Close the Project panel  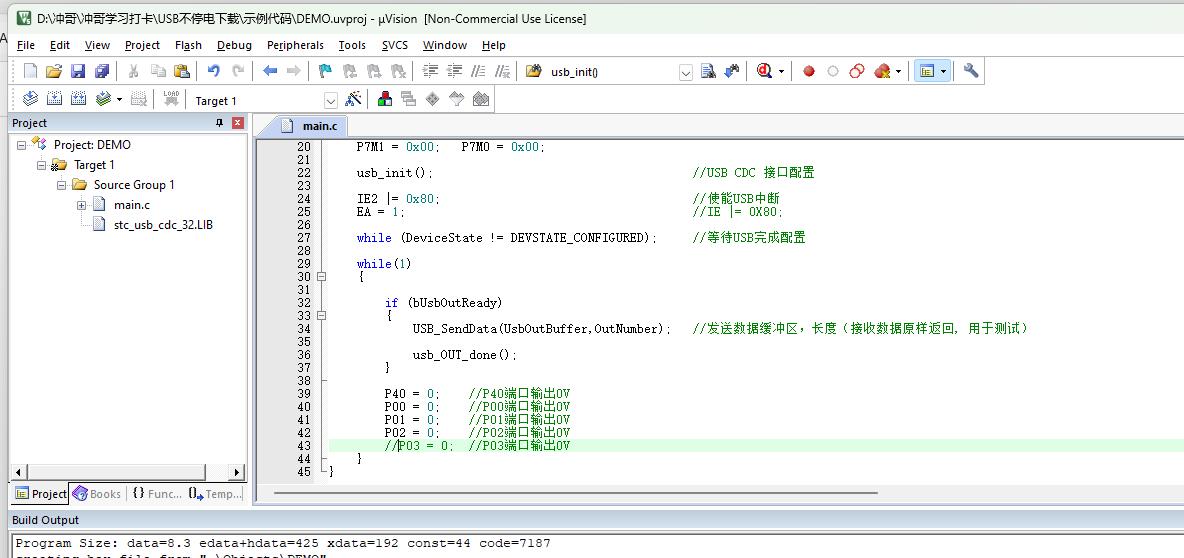[238, 123]
